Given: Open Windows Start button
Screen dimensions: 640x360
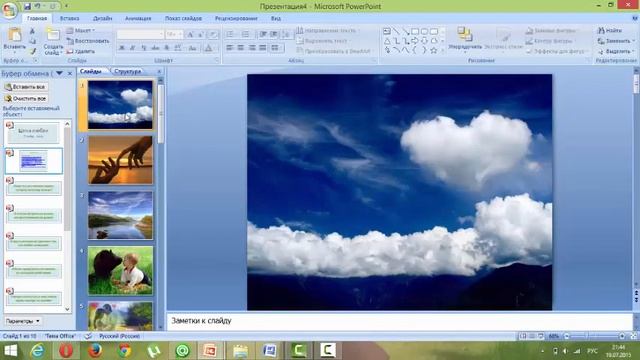Looking at the screenshot, I should click(11, 351).
